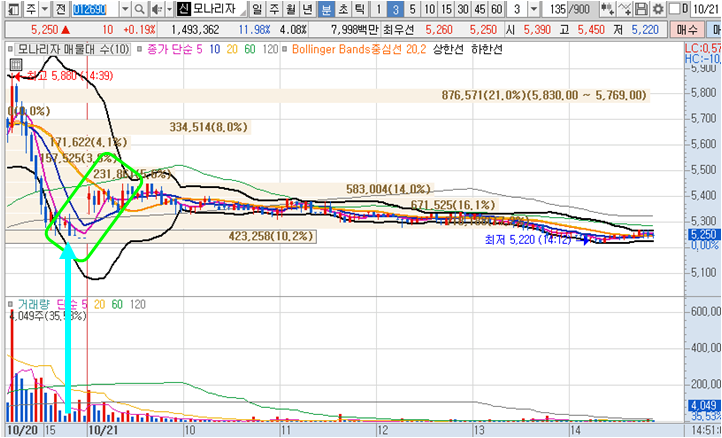Click the current price tag 5,250 on price axis
This screenshot has height=438, width=722.
[x=703, y=234]
